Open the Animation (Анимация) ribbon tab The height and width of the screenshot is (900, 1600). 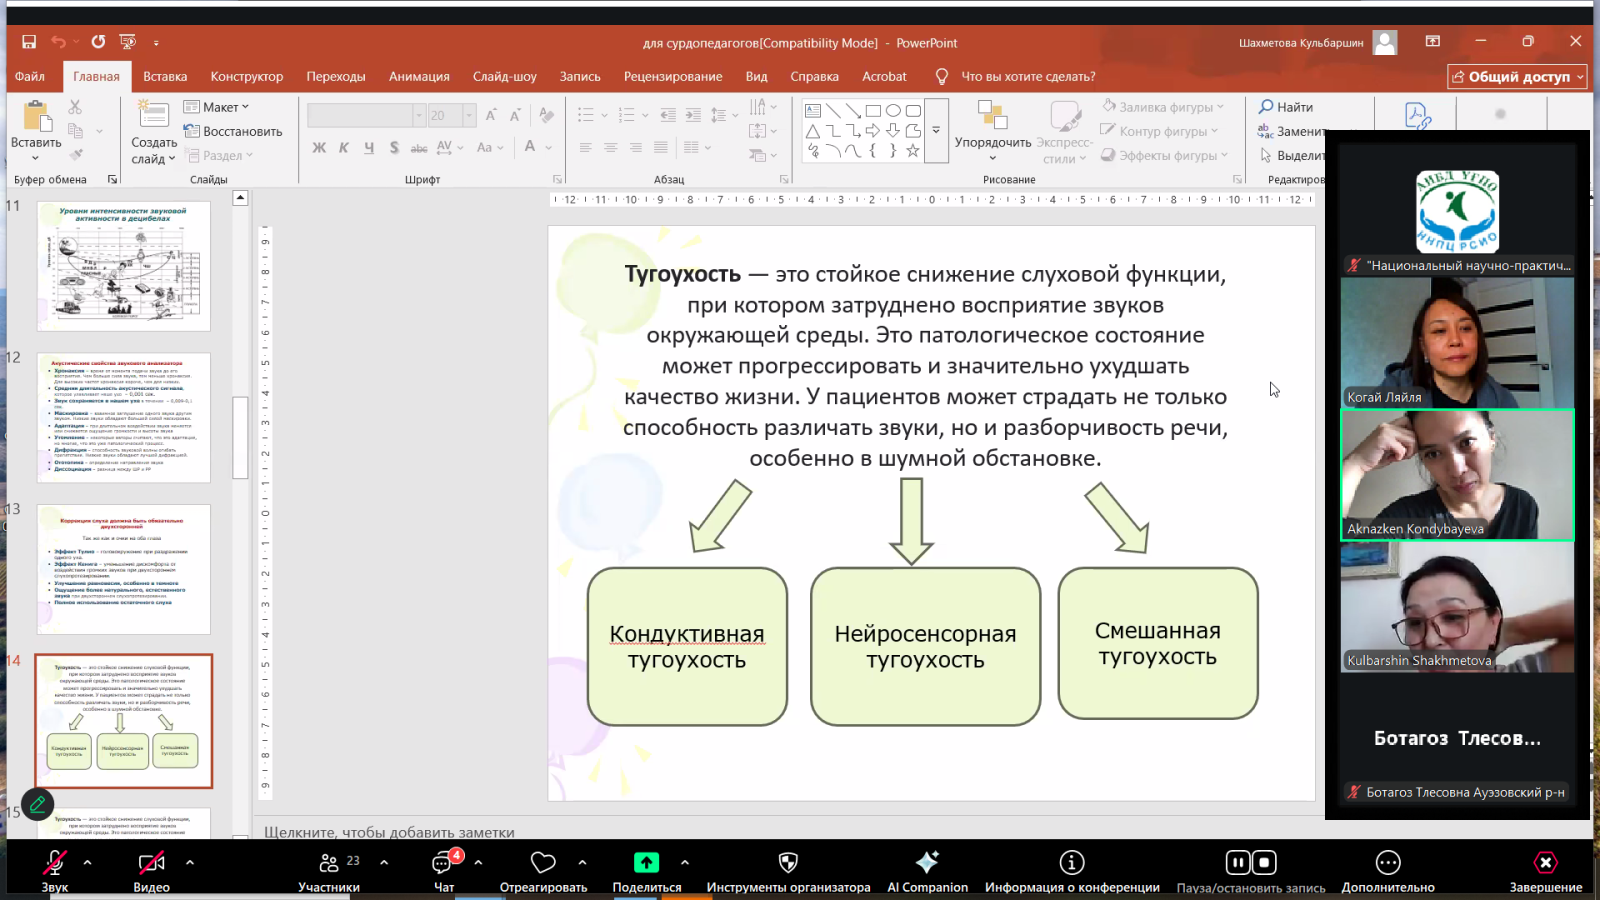(419, 76)
